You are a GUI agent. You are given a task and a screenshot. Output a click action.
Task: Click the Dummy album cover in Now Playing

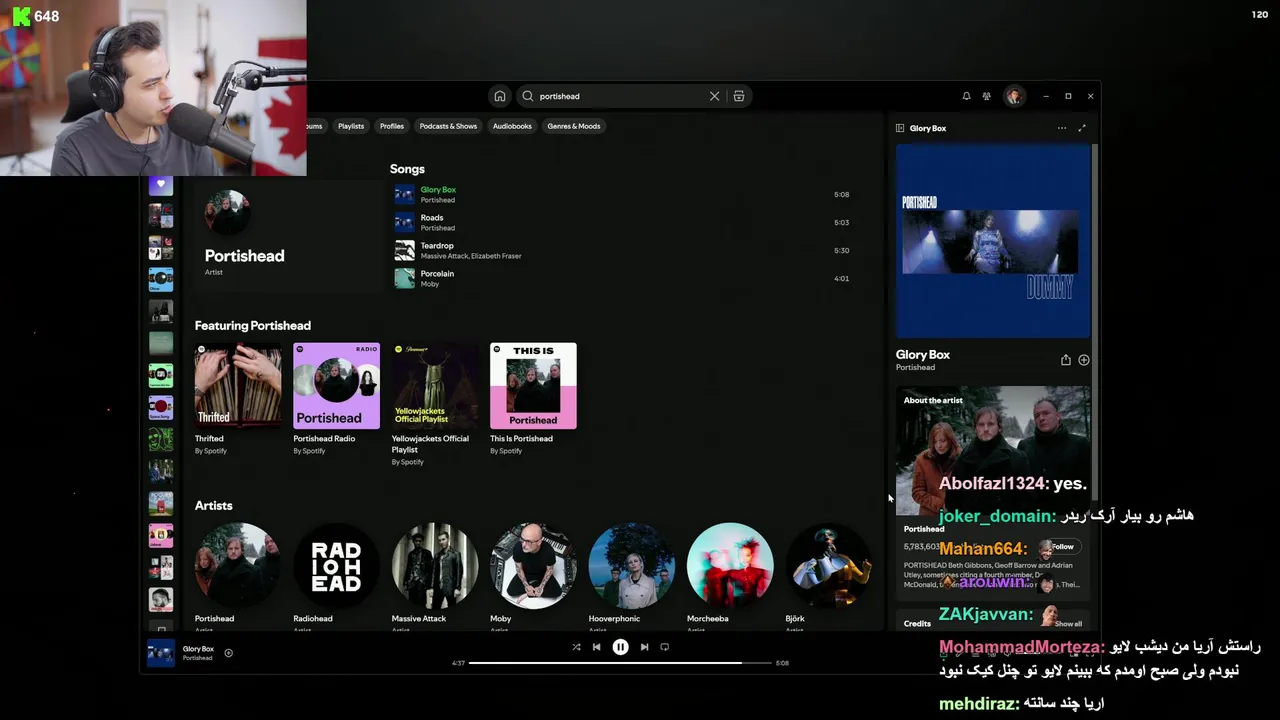(x=993, y=241)
